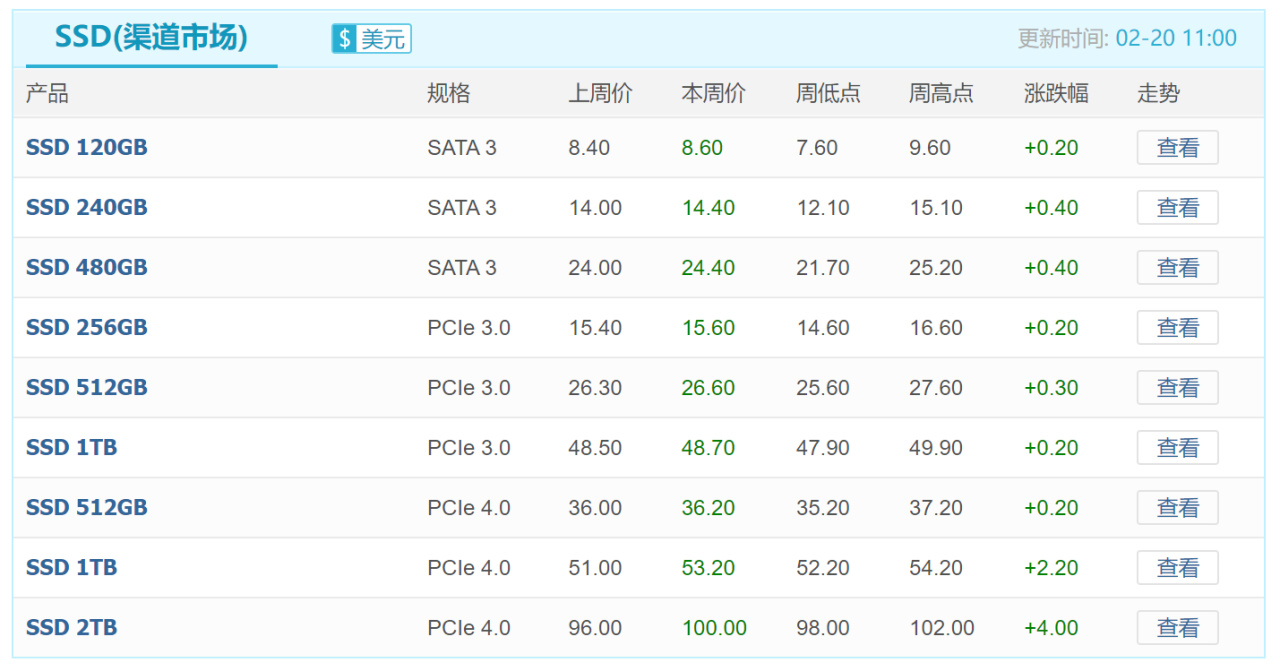Click the 美元 currency toggle icon

(371, 39)
